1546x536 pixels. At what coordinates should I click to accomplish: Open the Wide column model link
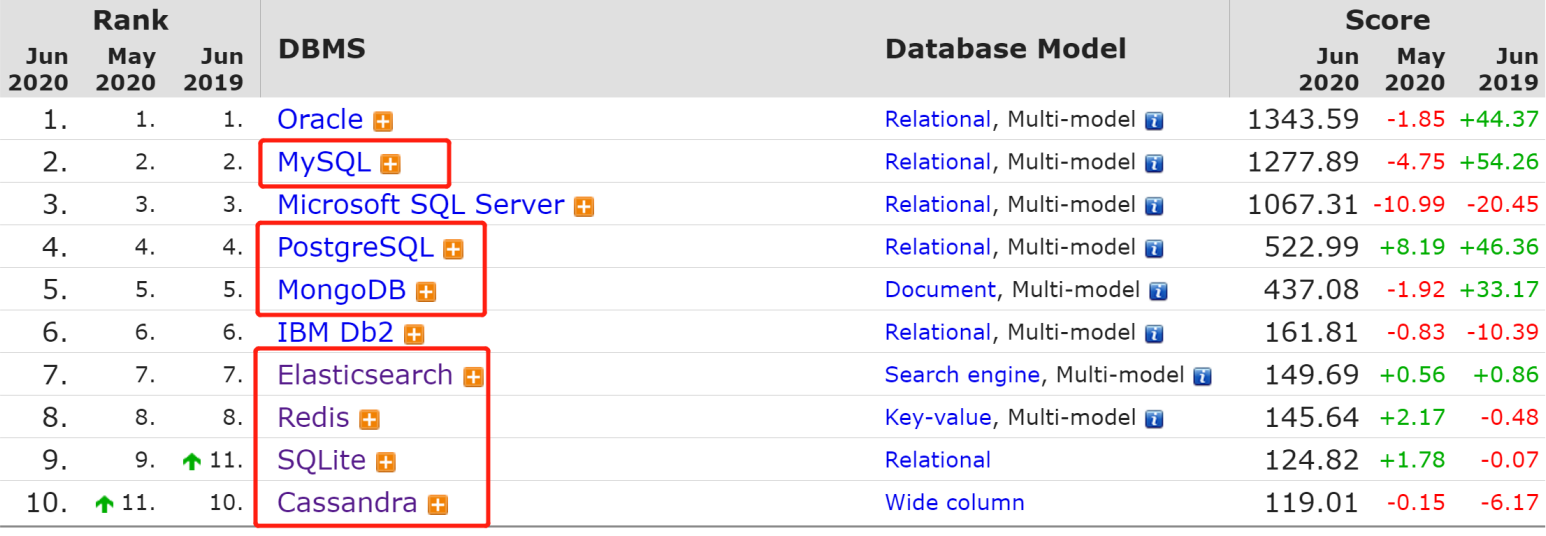954,503
